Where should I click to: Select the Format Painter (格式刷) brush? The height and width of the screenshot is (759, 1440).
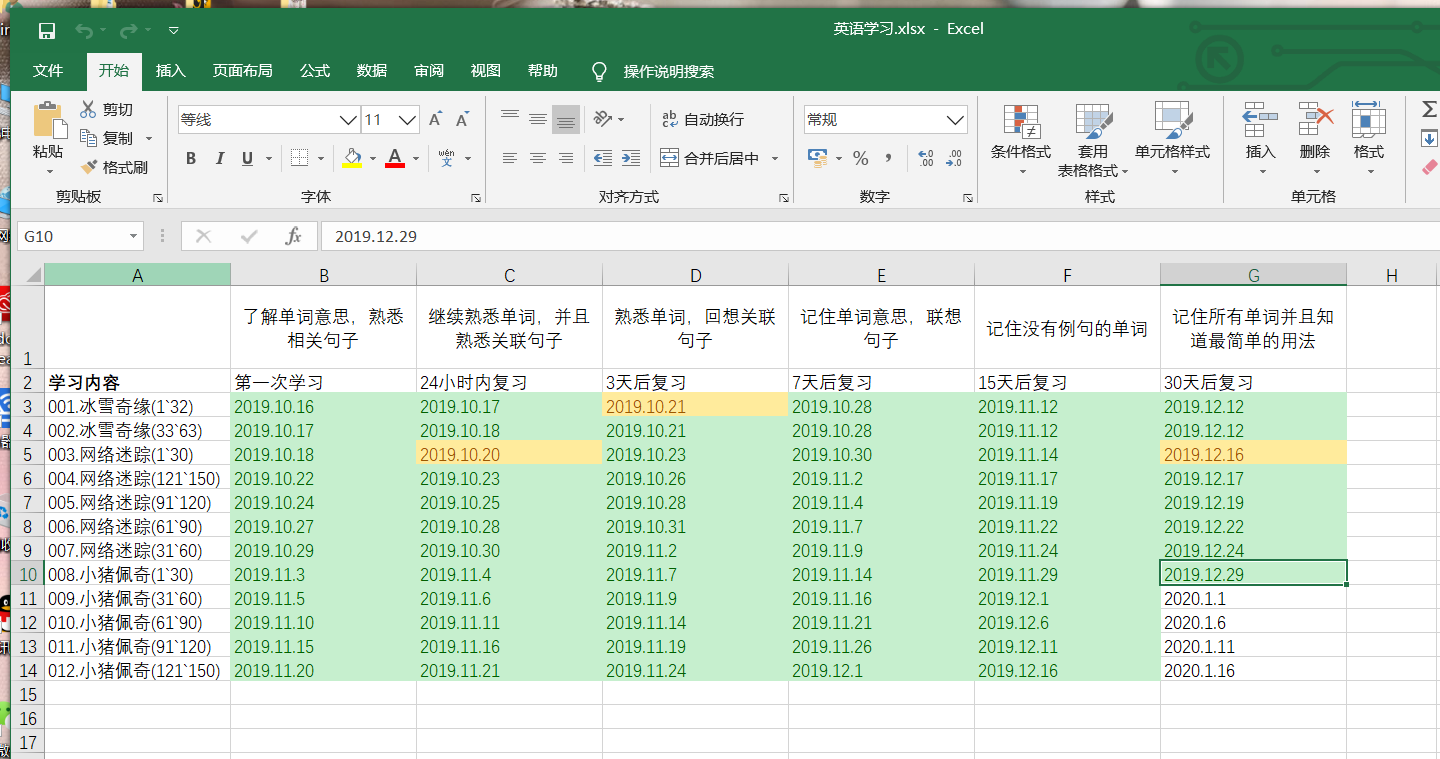tap(88, 167)
